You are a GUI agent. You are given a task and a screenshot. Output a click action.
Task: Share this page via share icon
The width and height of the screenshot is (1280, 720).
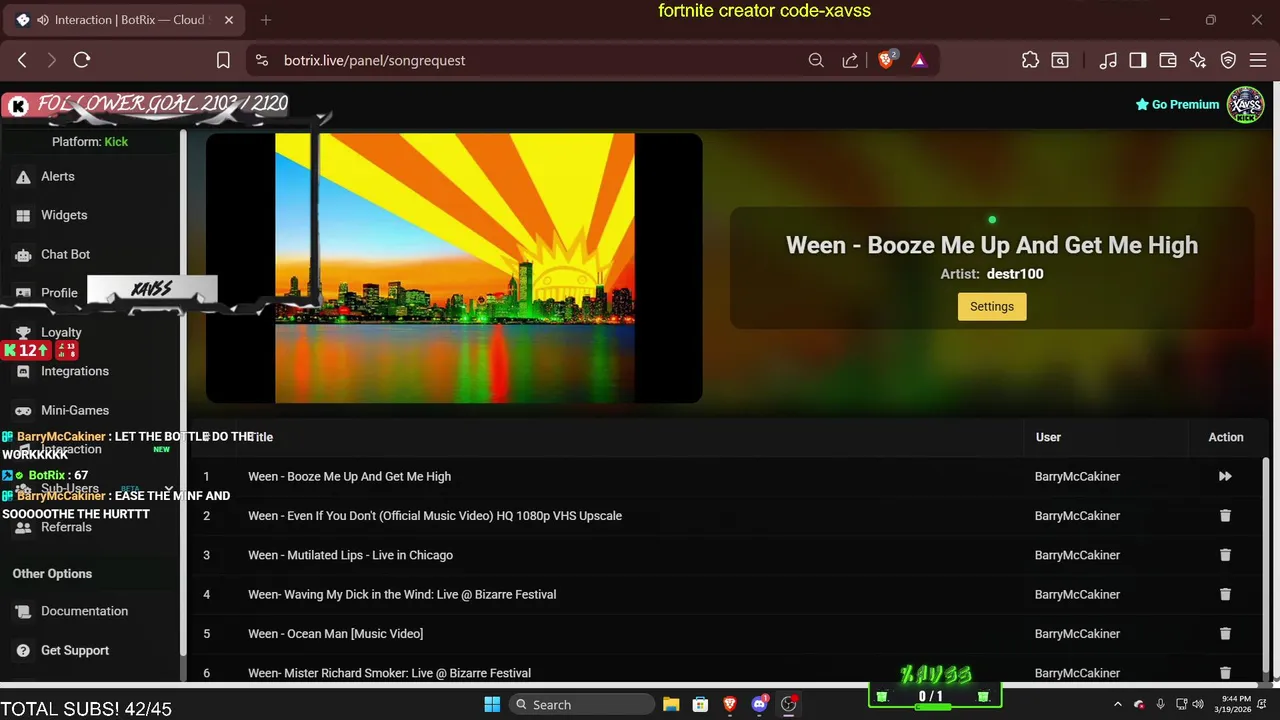click(850, 60)
